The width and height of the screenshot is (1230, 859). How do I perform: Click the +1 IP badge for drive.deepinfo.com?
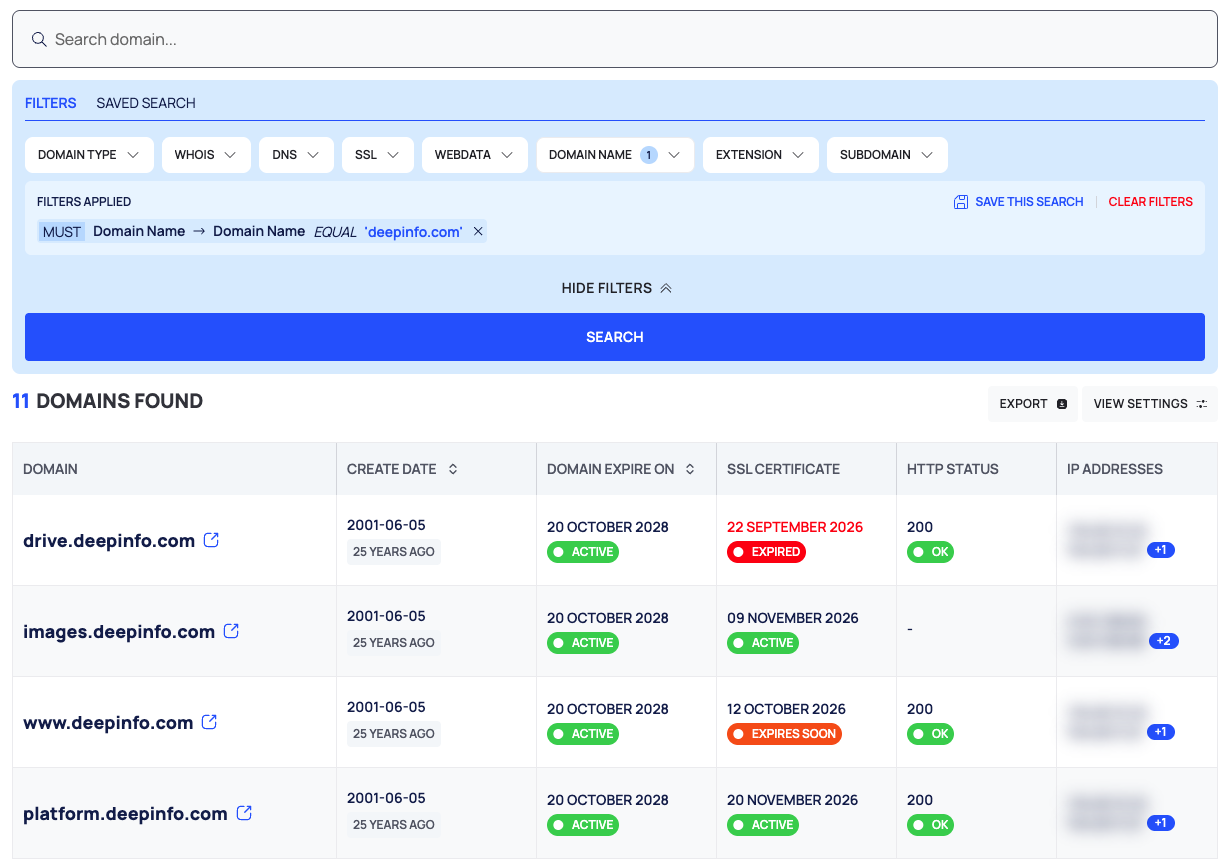click(x=1161, y=550)
